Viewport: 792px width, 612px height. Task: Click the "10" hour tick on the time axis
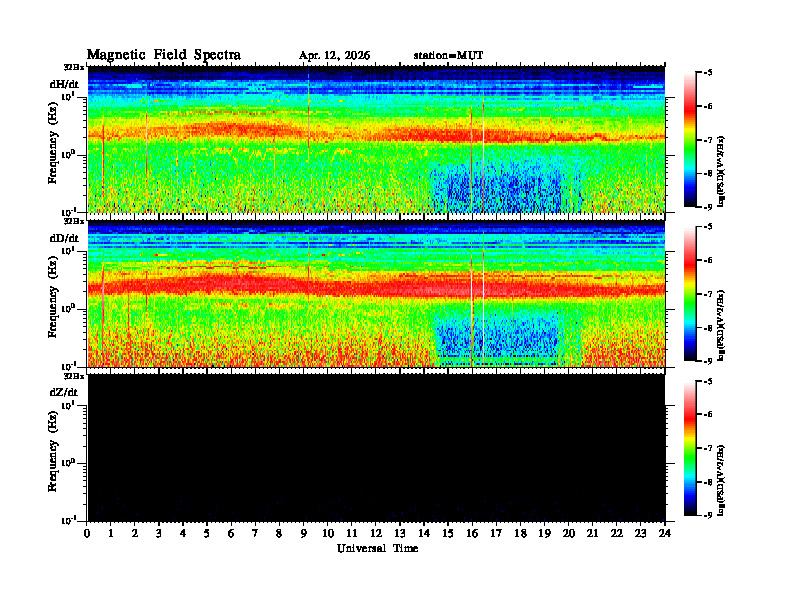click(328, 534)
